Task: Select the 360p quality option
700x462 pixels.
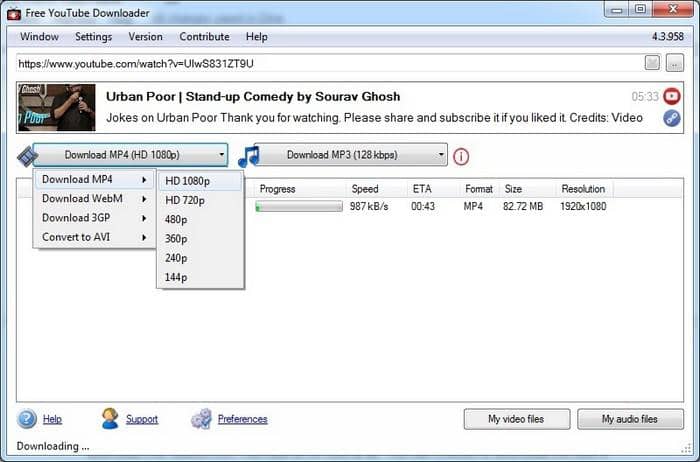Action: (x=200, y=239)
